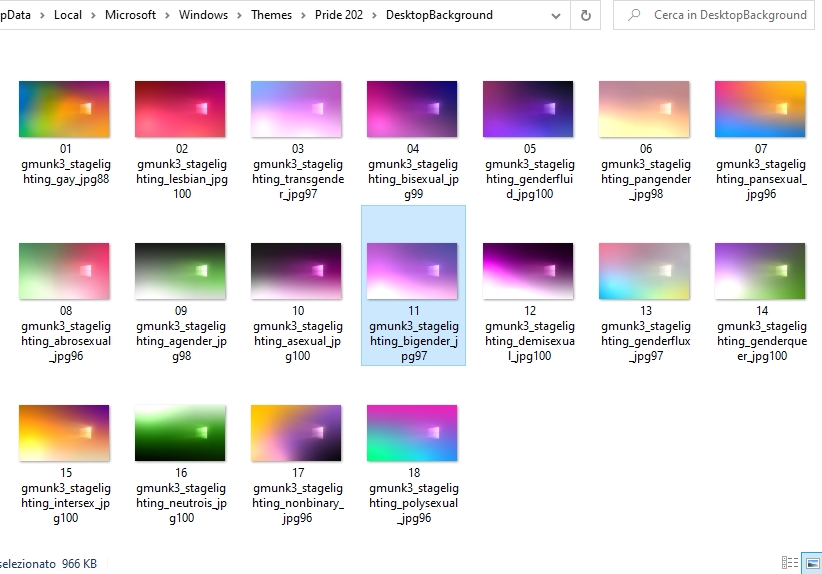Click file name ending transgender_jpg97
822x574 pixels.
pyautogui.click(x=298, y=171)
